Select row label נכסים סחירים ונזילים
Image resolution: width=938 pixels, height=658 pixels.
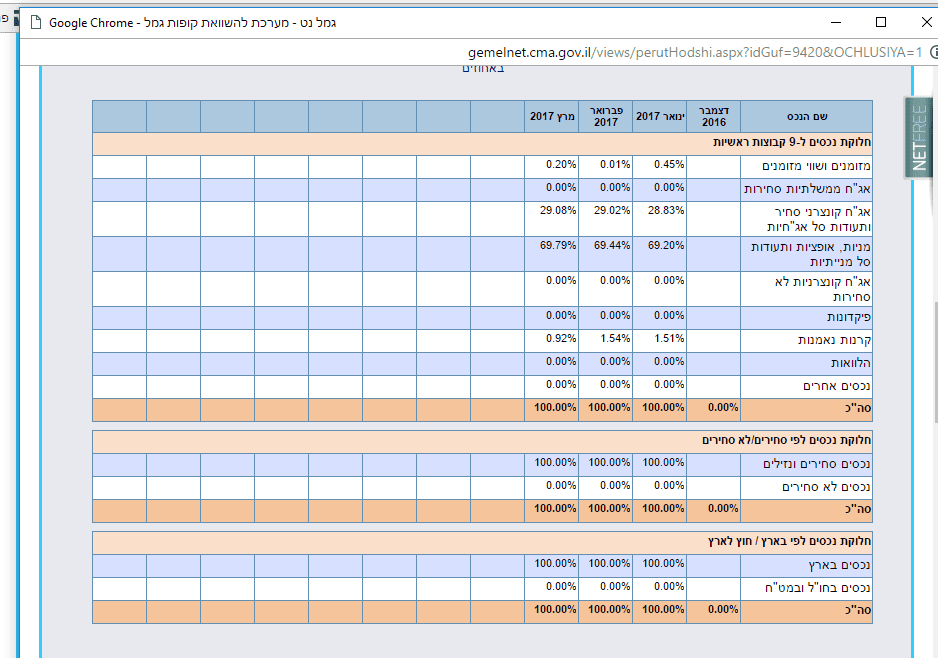click(x=817, y=464)
